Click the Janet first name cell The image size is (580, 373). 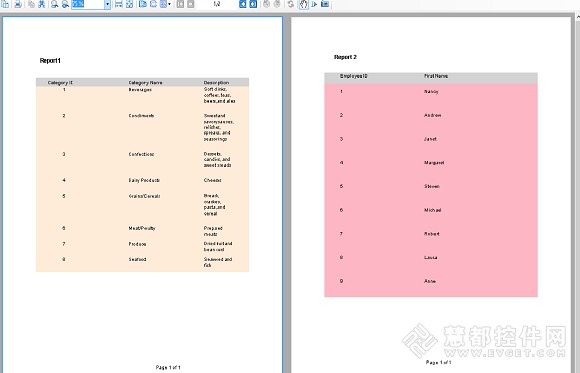click(x=430, y=139)
